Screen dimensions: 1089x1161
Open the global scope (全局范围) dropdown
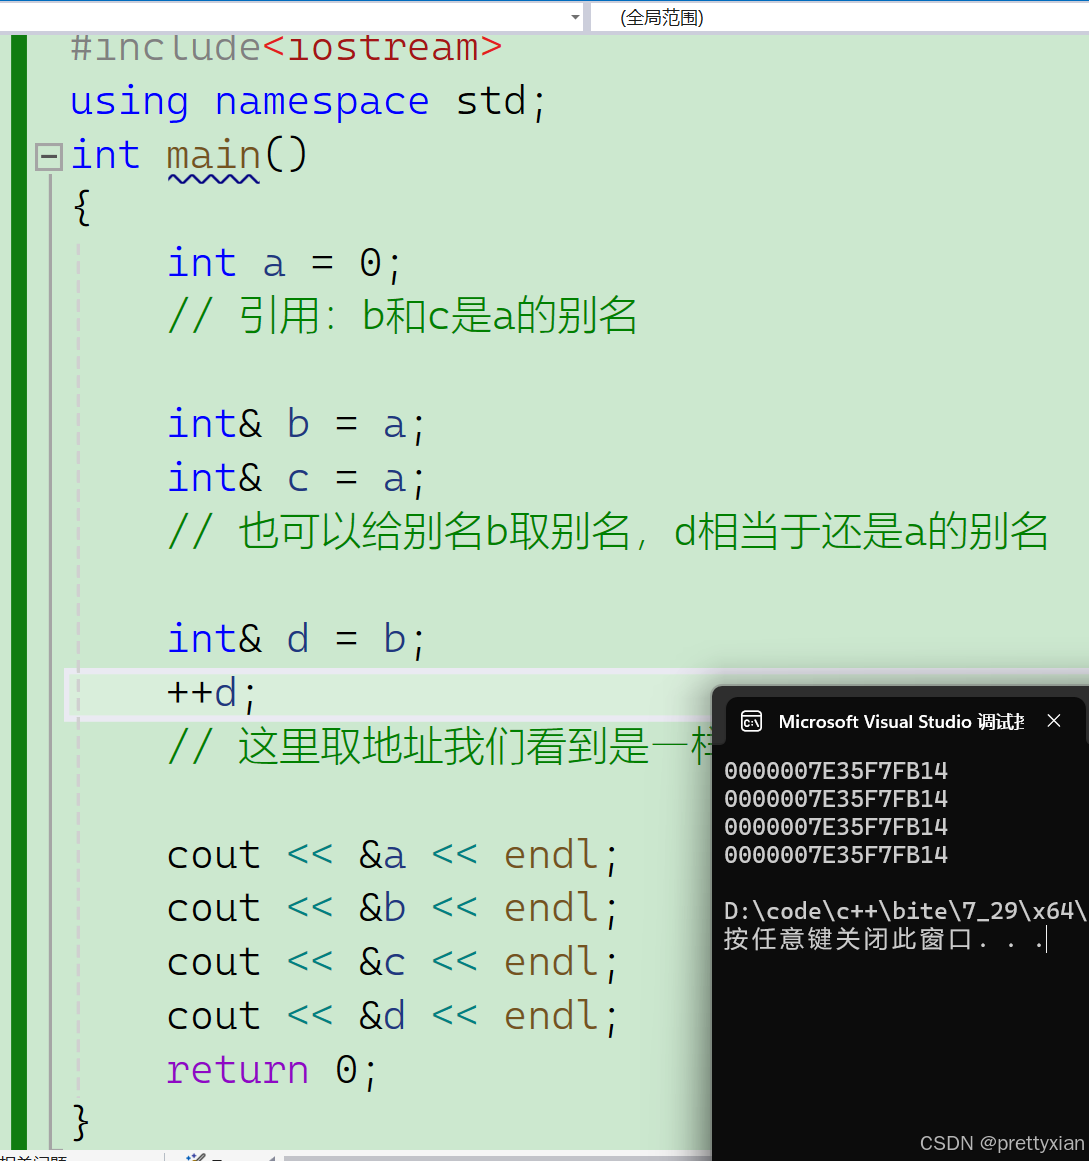tap(839, 17)
